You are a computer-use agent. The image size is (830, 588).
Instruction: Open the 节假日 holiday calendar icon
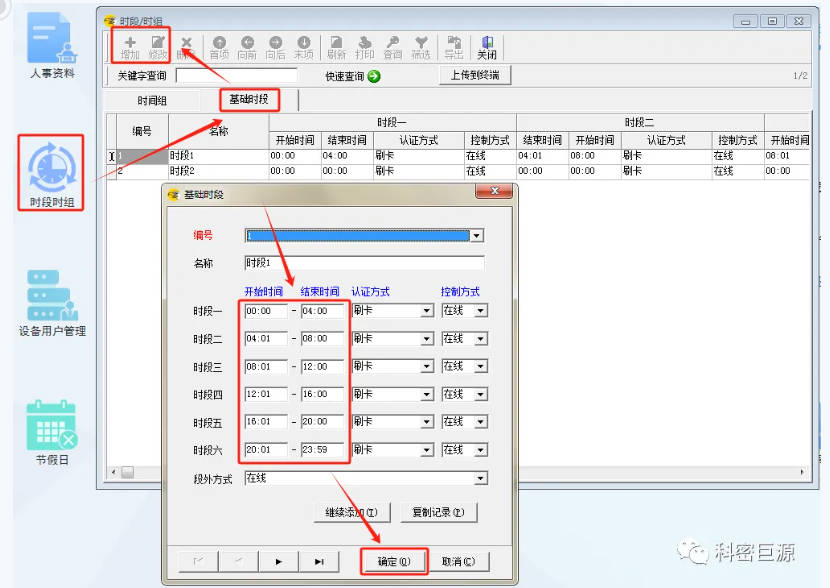click(52, 432)
